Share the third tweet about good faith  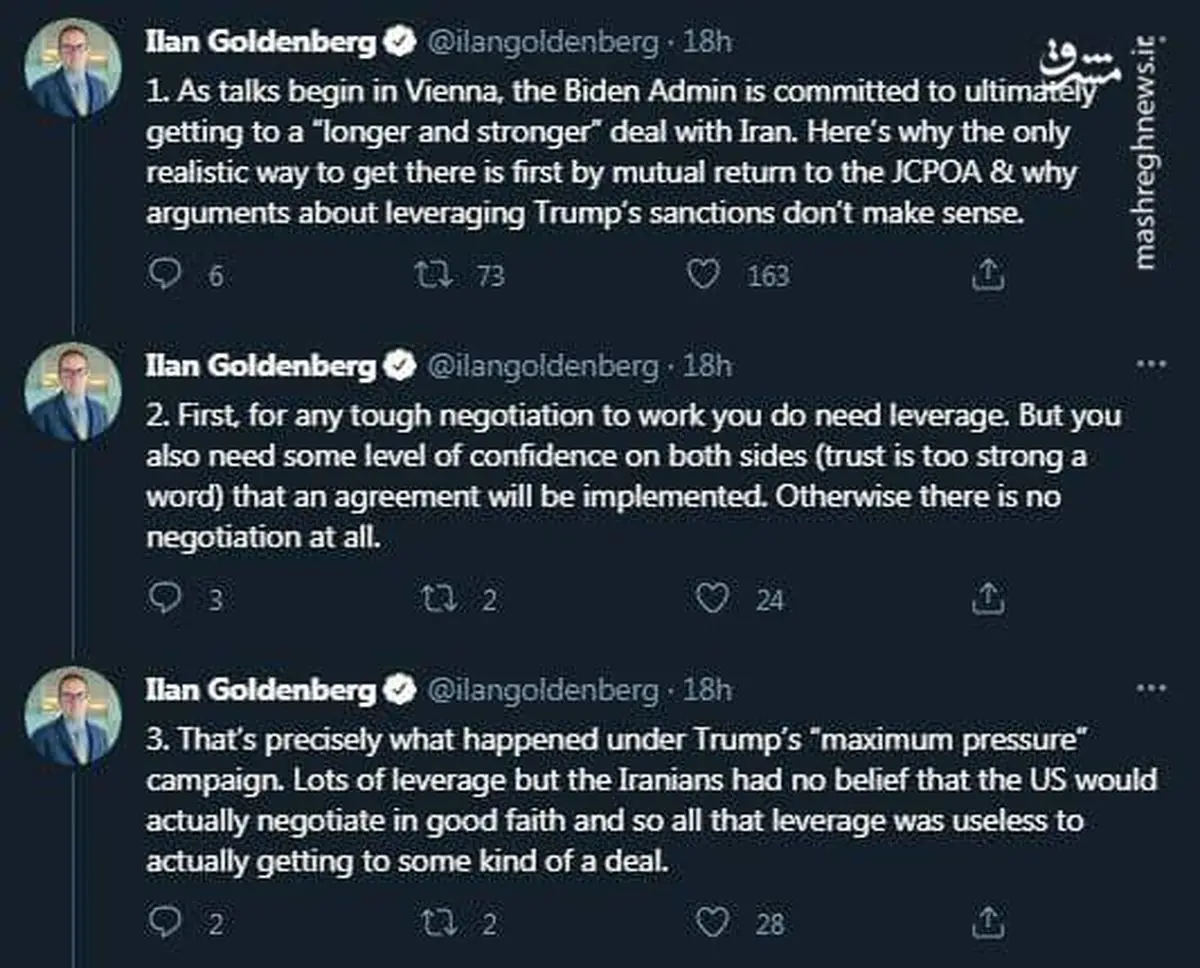[987, 921]
